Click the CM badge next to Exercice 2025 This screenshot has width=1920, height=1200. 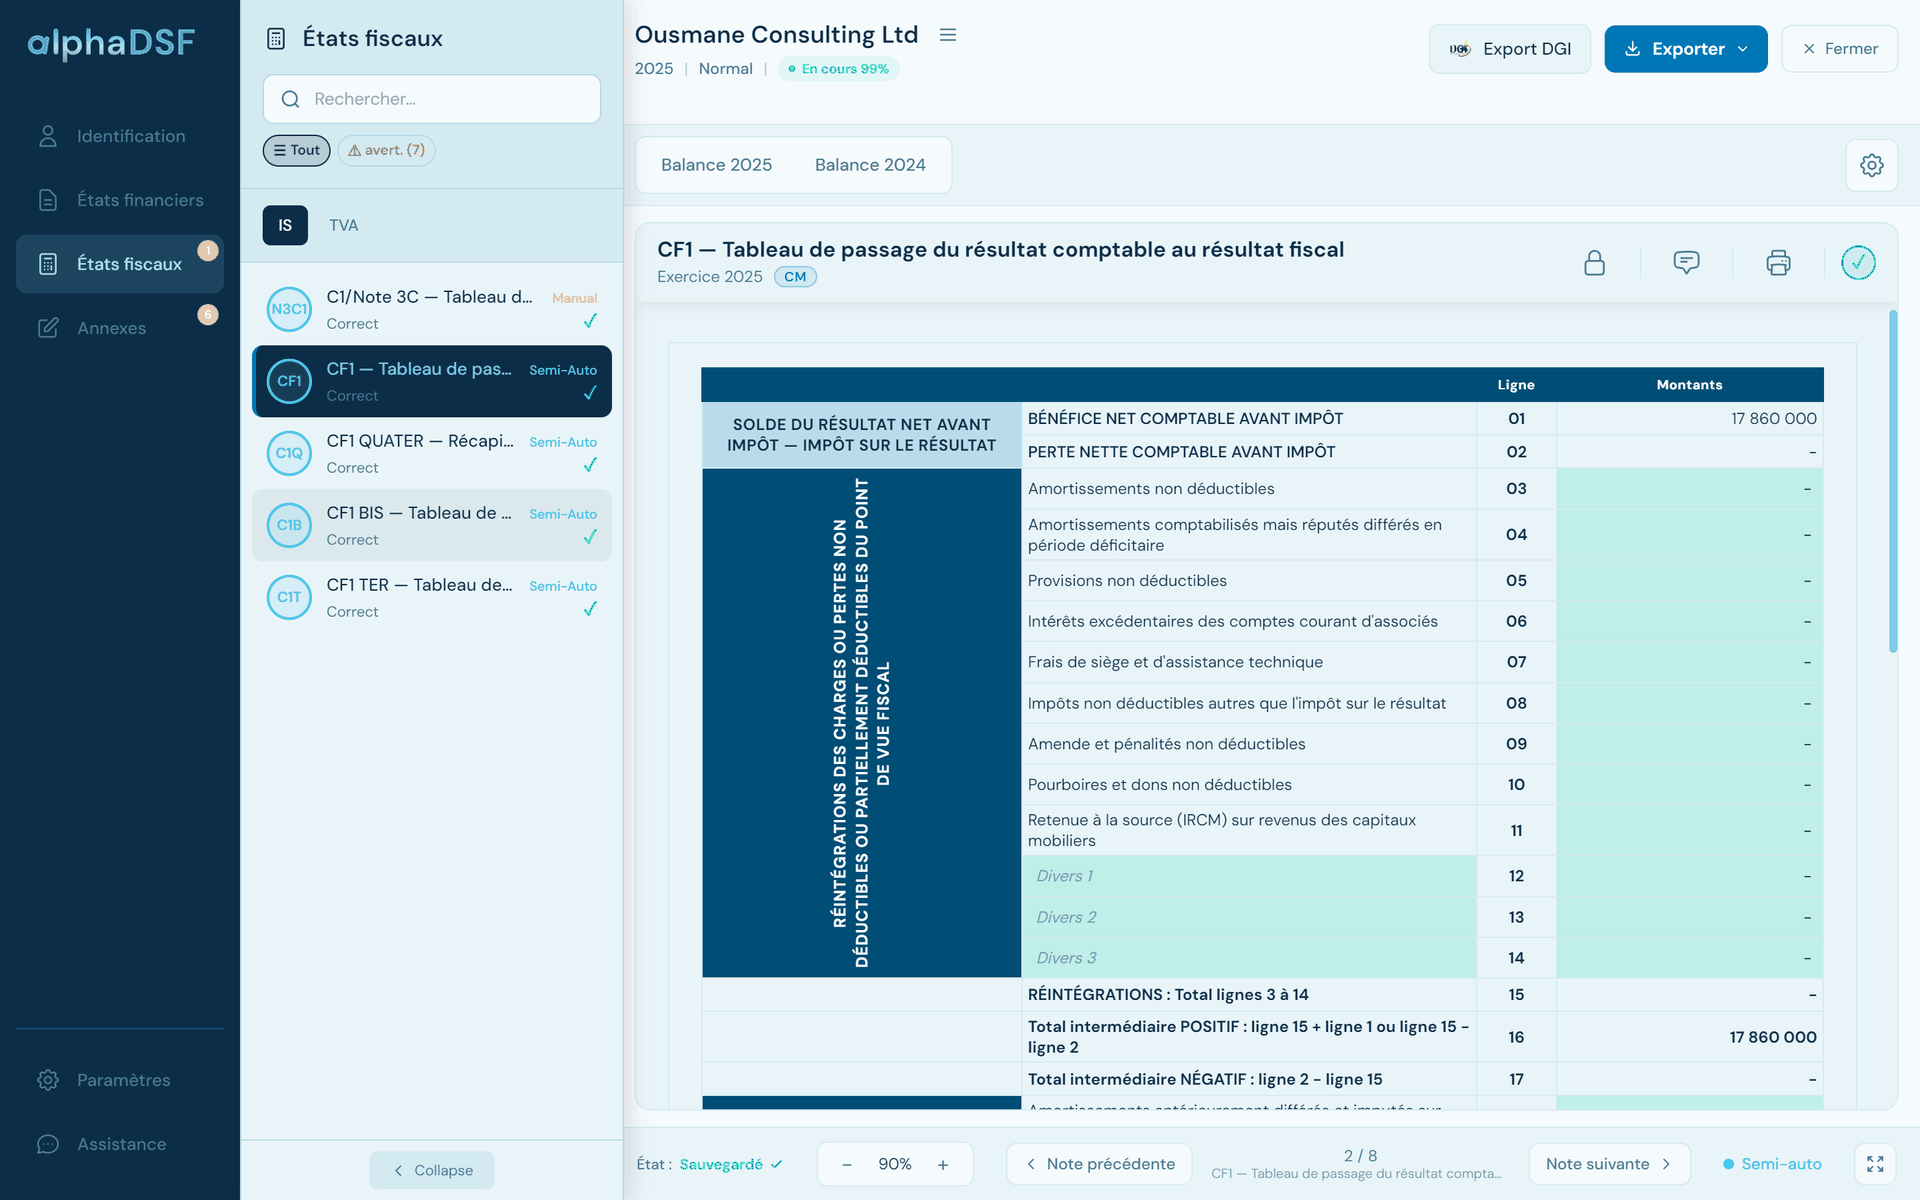tap(795, 277)
